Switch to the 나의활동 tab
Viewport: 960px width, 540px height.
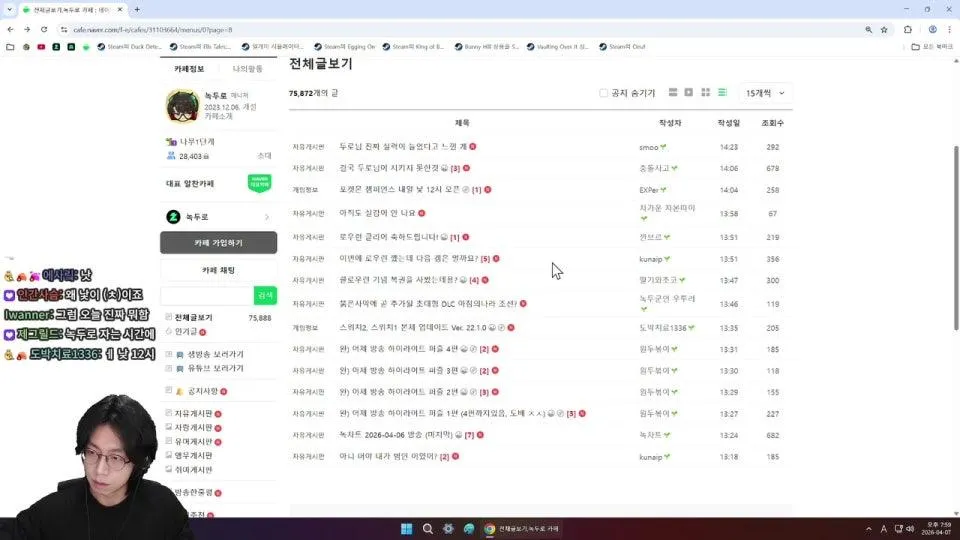(x=247, y=69)
